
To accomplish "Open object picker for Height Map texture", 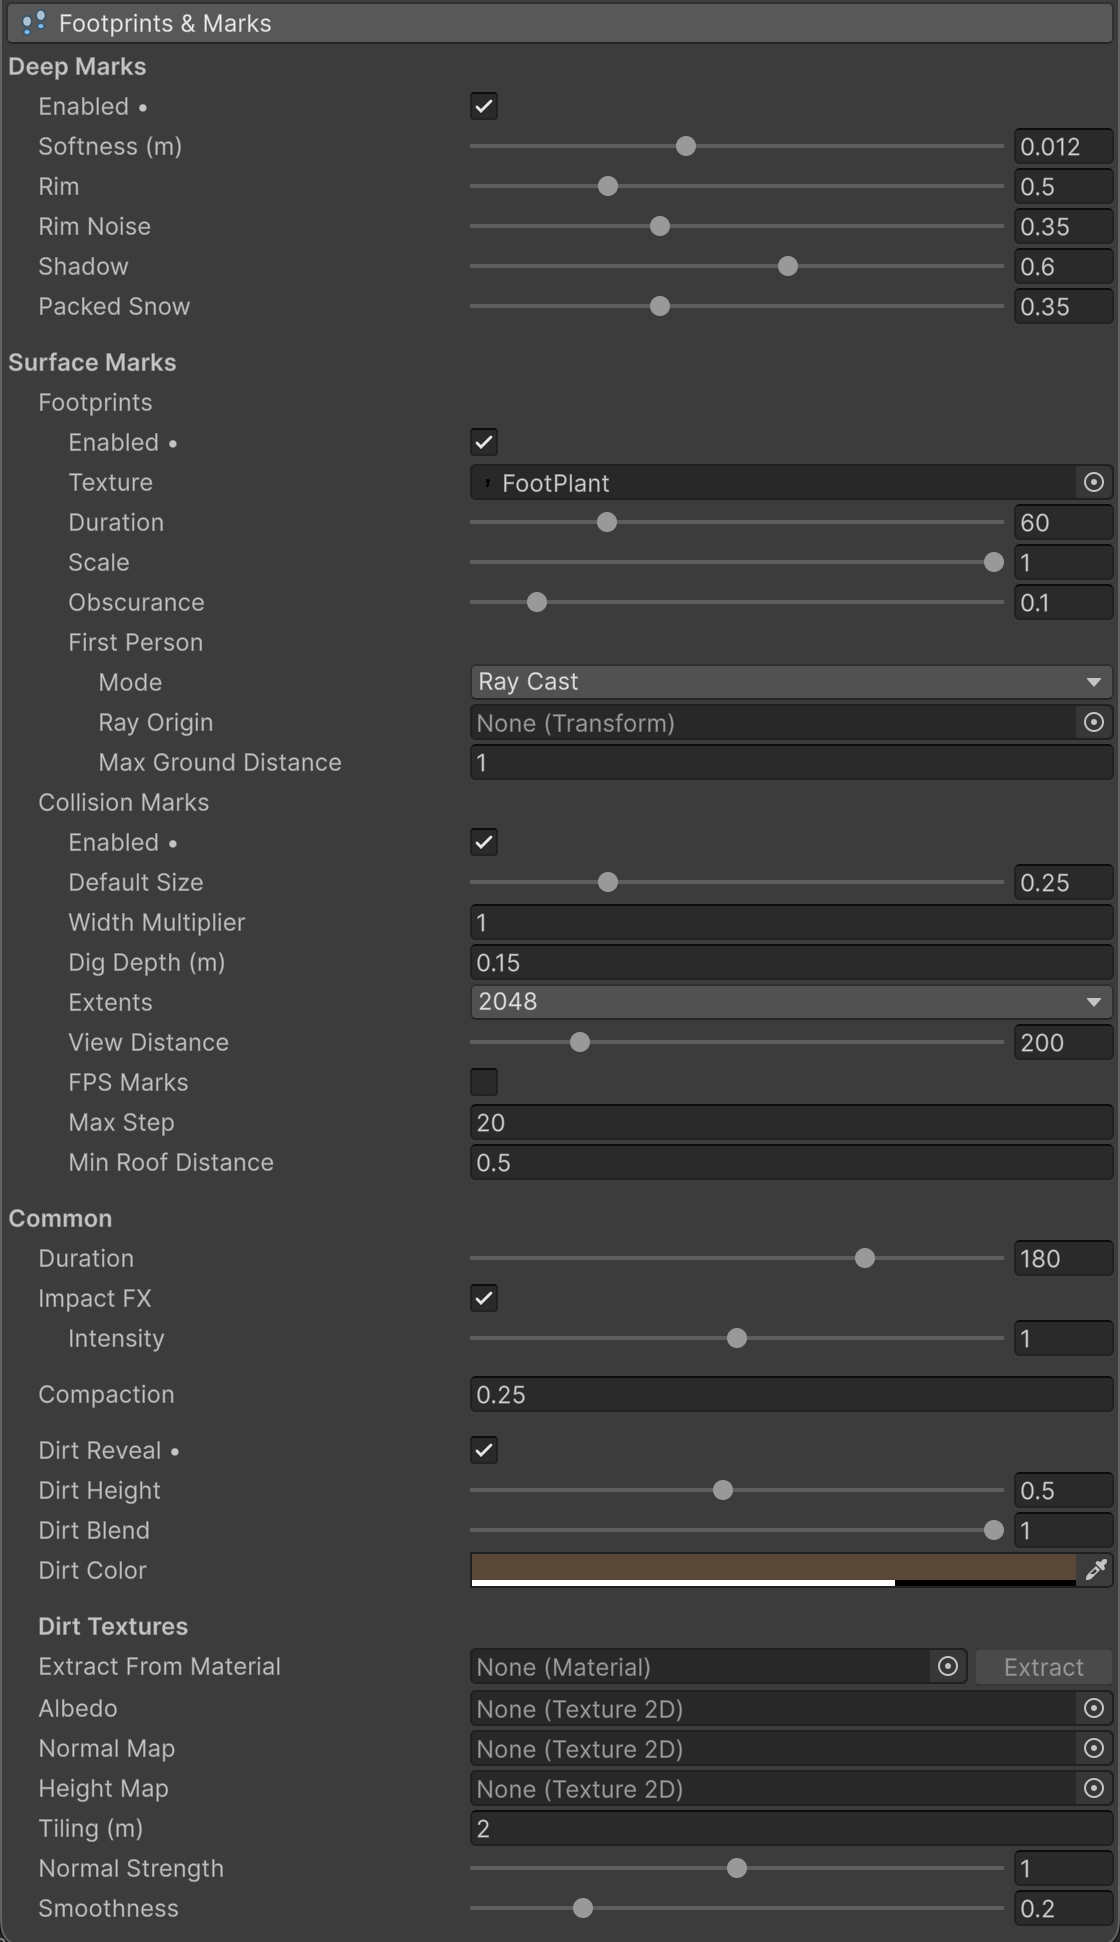I will [1094, 1788].
